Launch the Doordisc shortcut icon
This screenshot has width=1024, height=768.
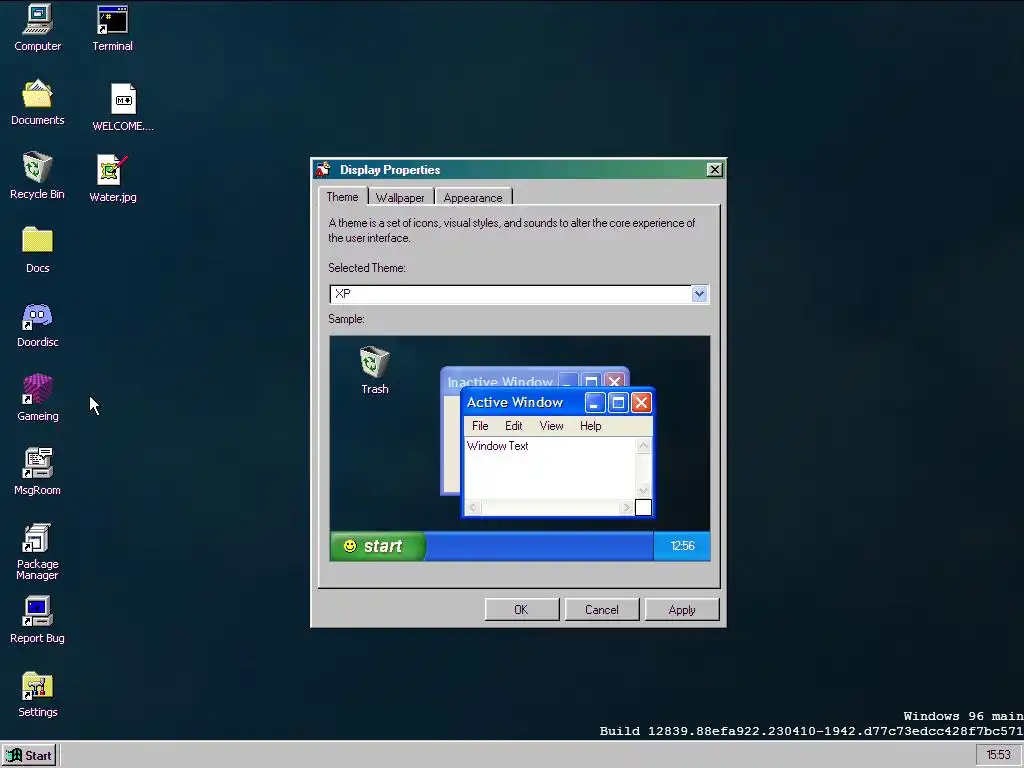(x=37, y=325)
